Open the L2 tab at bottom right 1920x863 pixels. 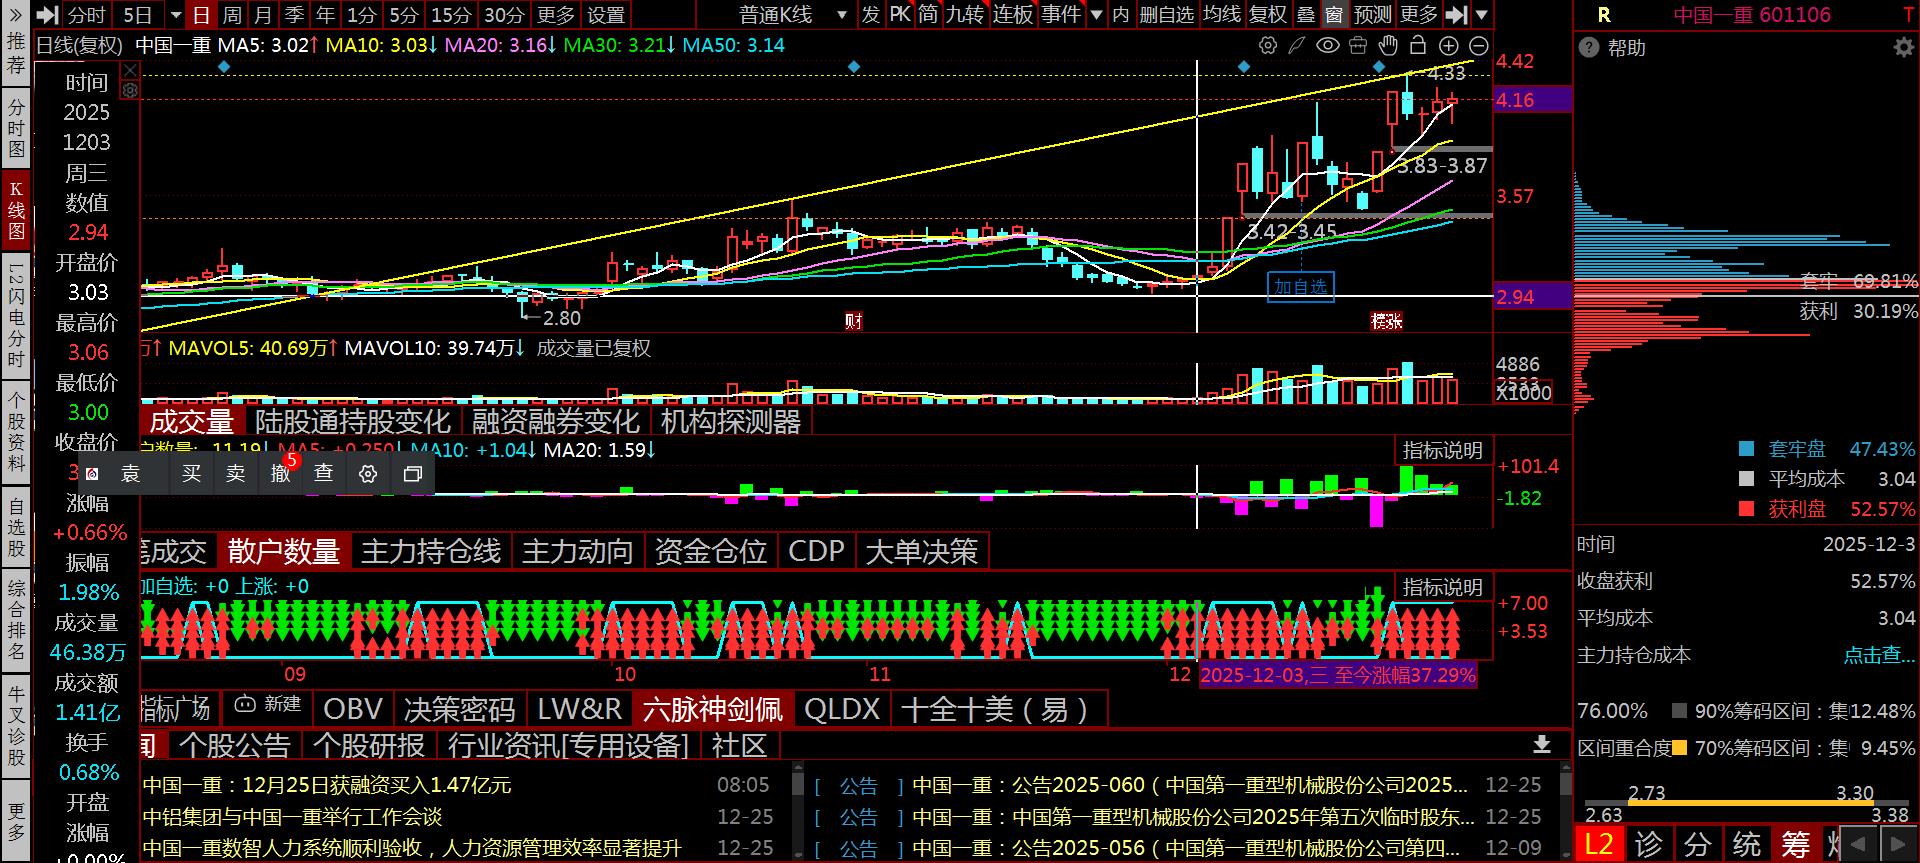1599,844
